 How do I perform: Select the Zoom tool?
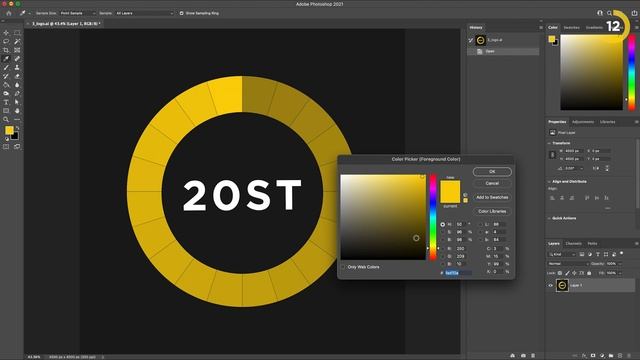point(6,120)
